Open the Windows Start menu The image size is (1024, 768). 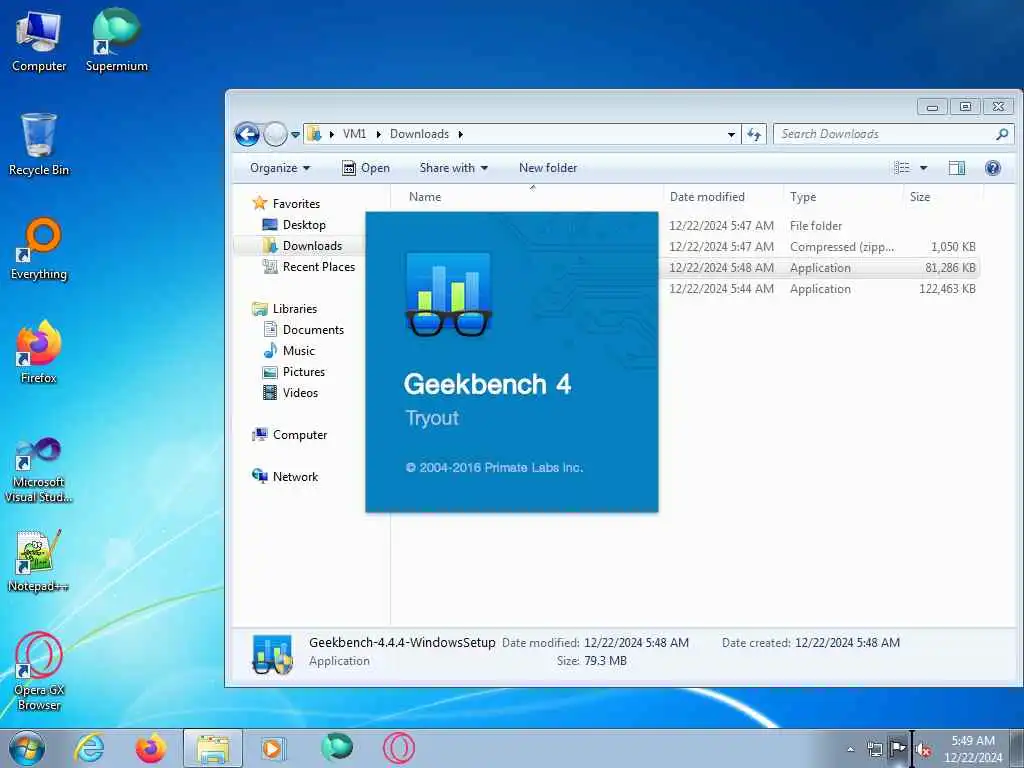point(27,748)
